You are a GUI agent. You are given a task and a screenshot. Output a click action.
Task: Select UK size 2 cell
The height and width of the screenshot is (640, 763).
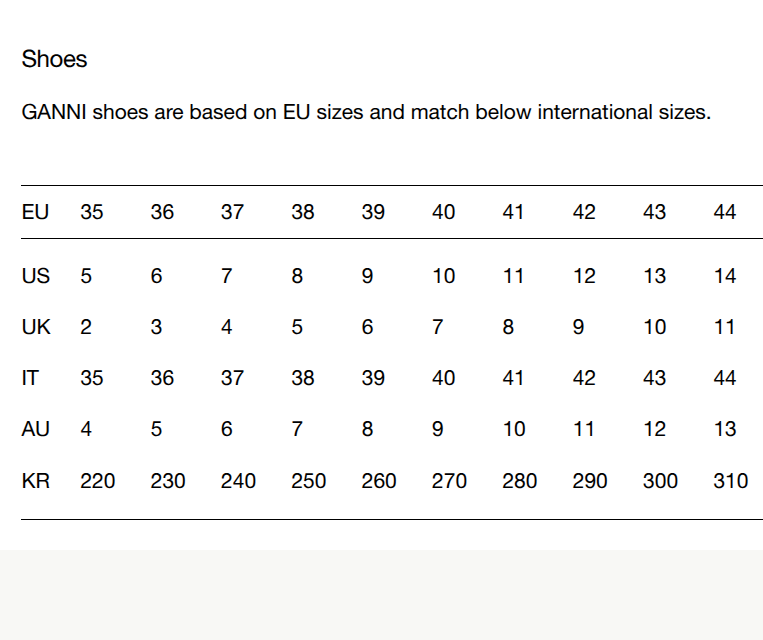tap(86, 327)
